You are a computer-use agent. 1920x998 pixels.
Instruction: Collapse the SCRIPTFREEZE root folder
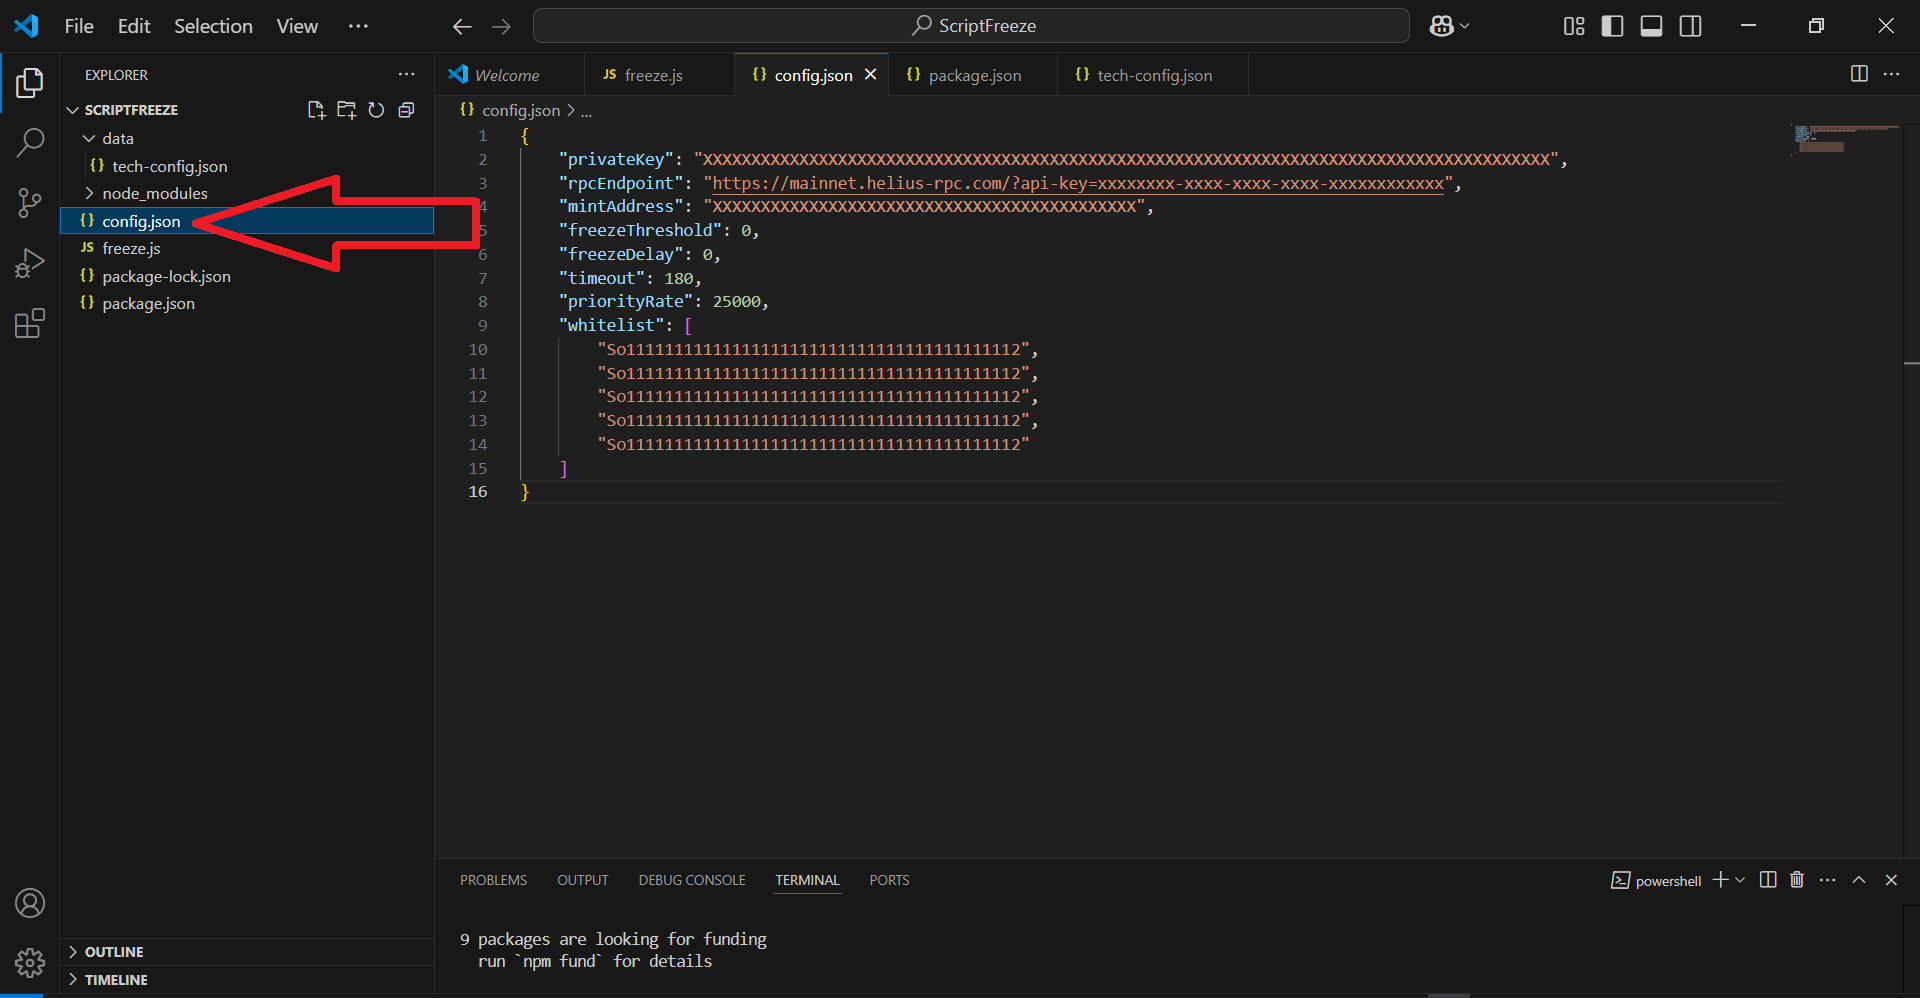72,110
